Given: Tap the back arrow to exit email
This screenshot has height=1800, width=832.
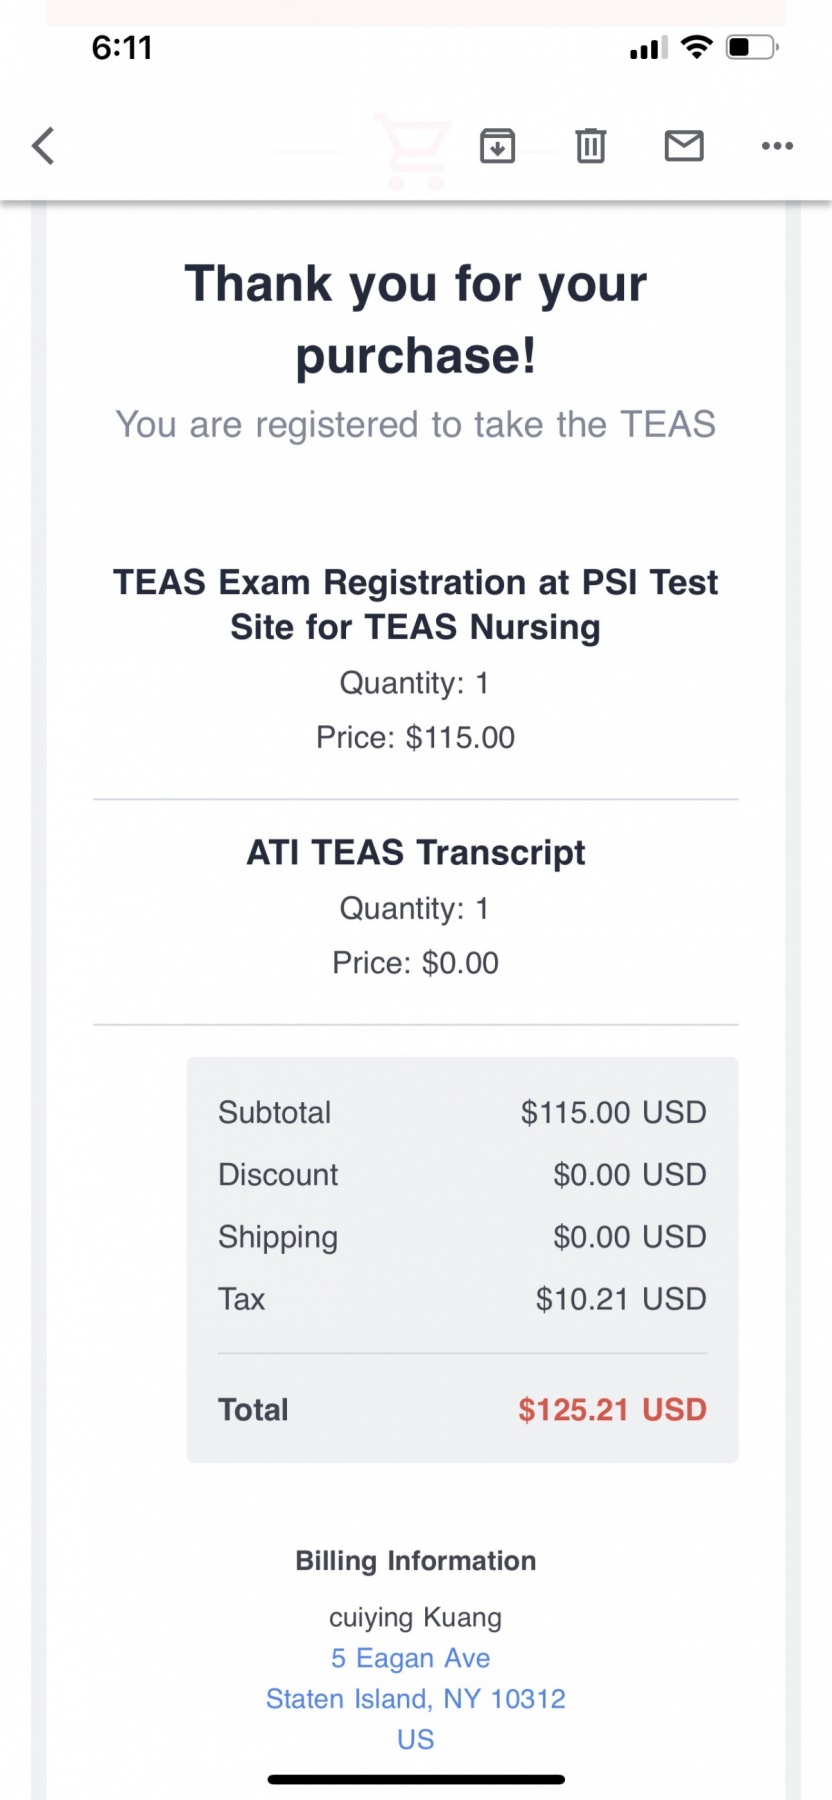Looking at the screenshot, I should (x=43, y=146).
